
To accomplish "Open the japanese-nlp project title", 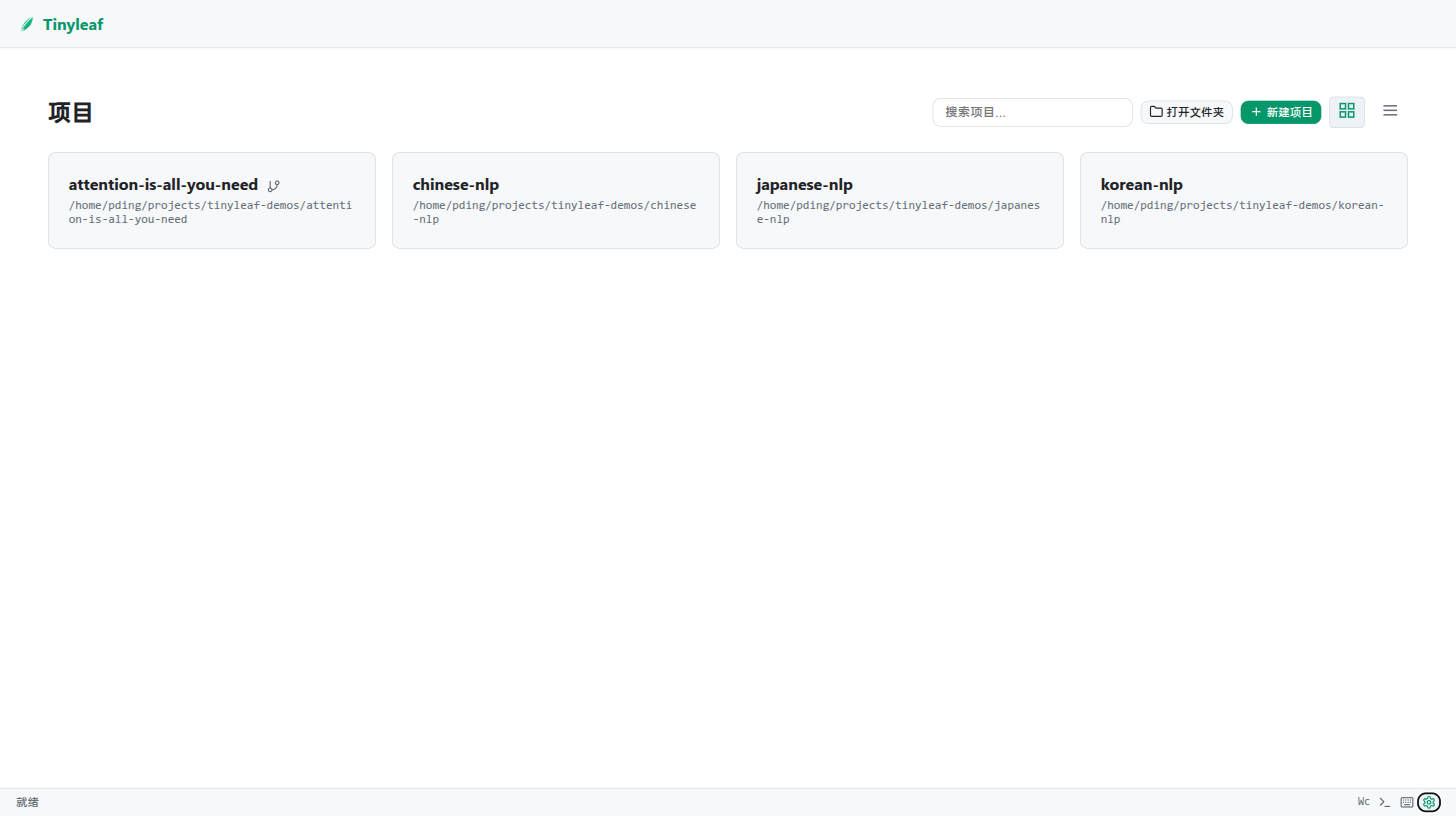I will pos(804,185).
